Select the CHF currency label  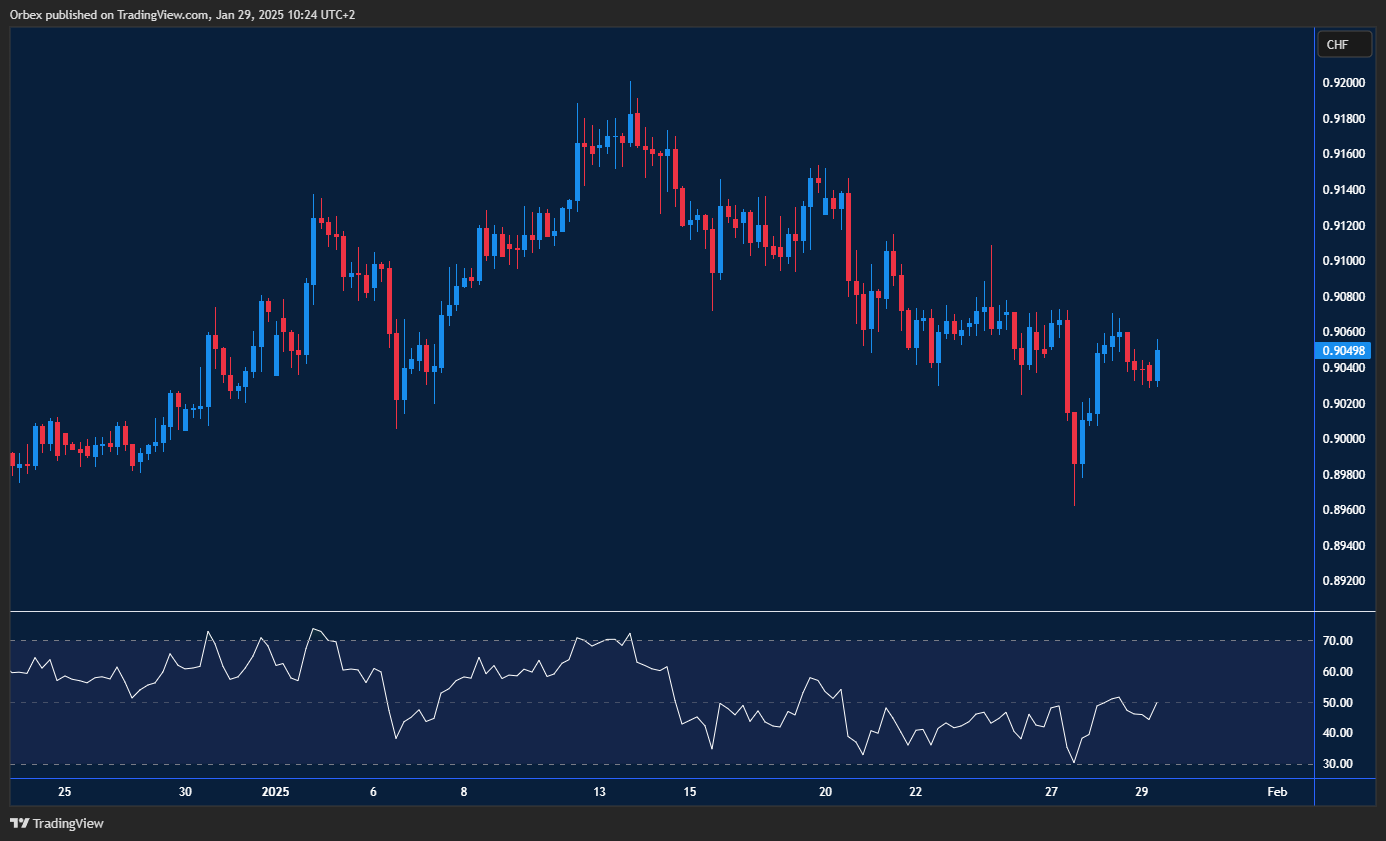coord(1344,44)
